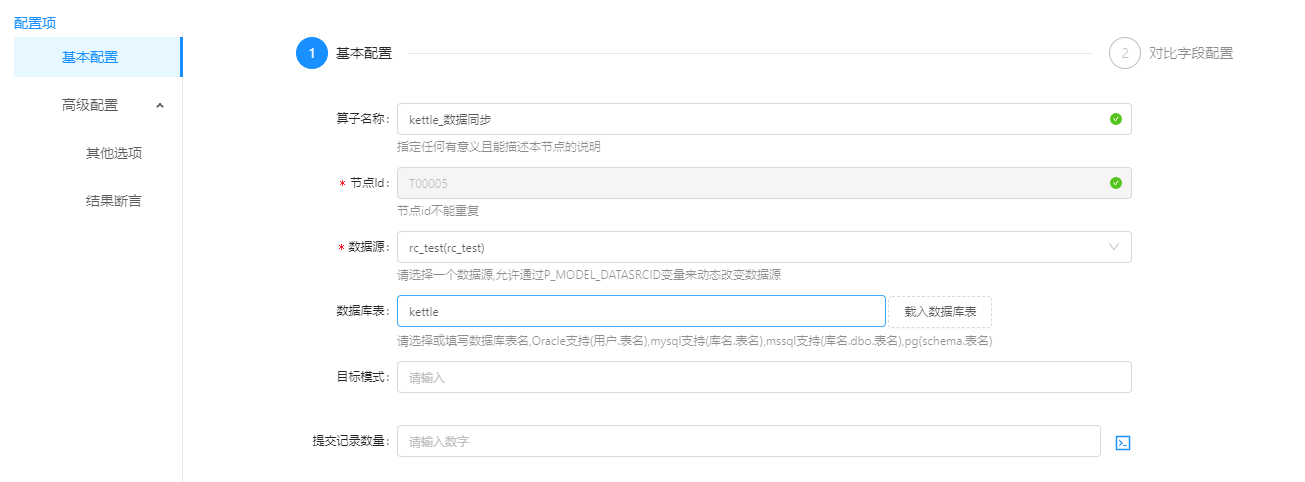Image resolution: width=1305 pixels, height=482 pixels.
Task: Click the green checkmark in 算子名称 field
Action: 1115,119
